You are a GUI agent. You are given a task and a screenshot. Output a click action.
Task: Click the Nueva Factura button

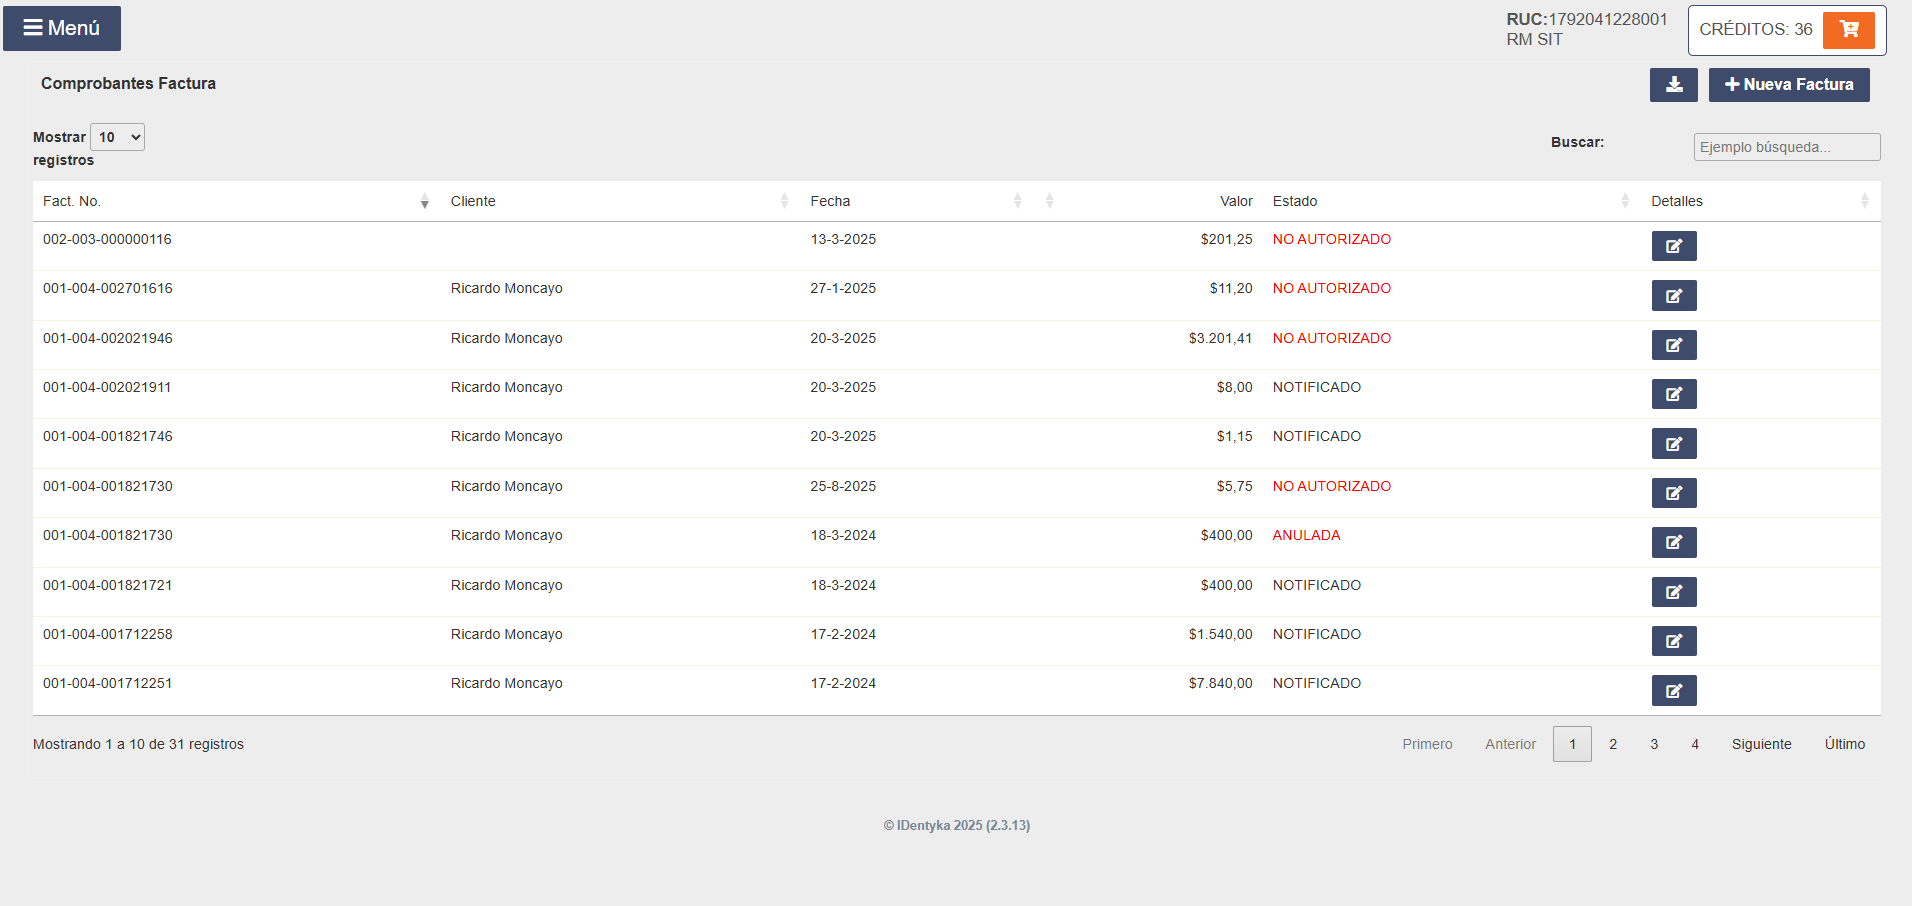[1789, 85]
